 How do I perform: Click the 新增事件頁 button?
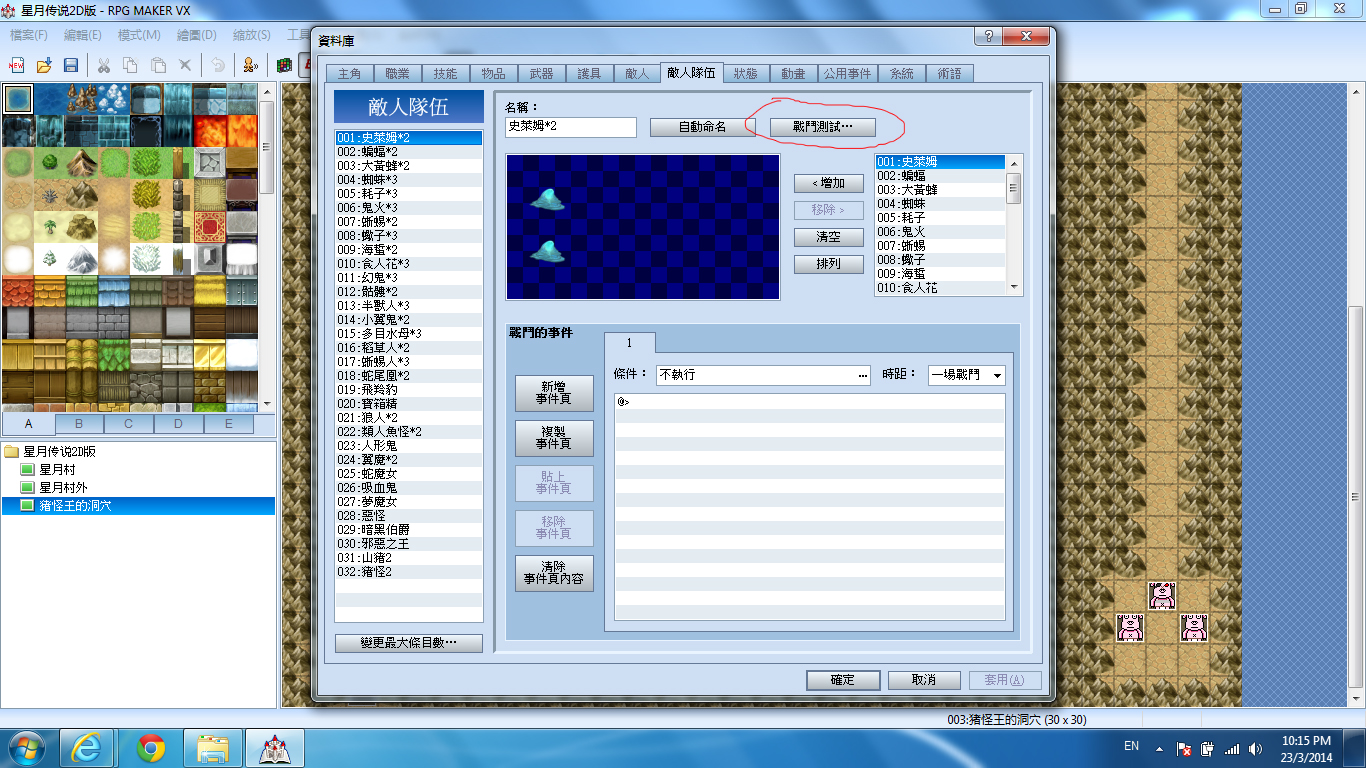(554, 393)
